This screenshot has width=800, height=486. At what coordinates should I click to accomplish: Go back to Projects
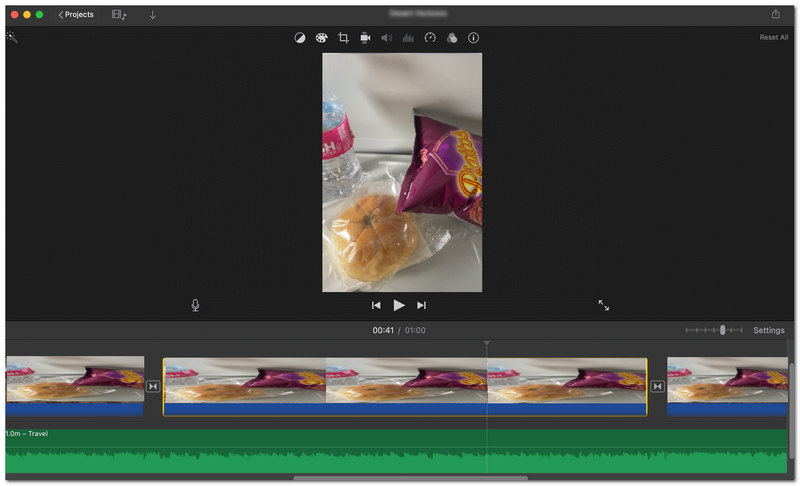pos(76,15)
